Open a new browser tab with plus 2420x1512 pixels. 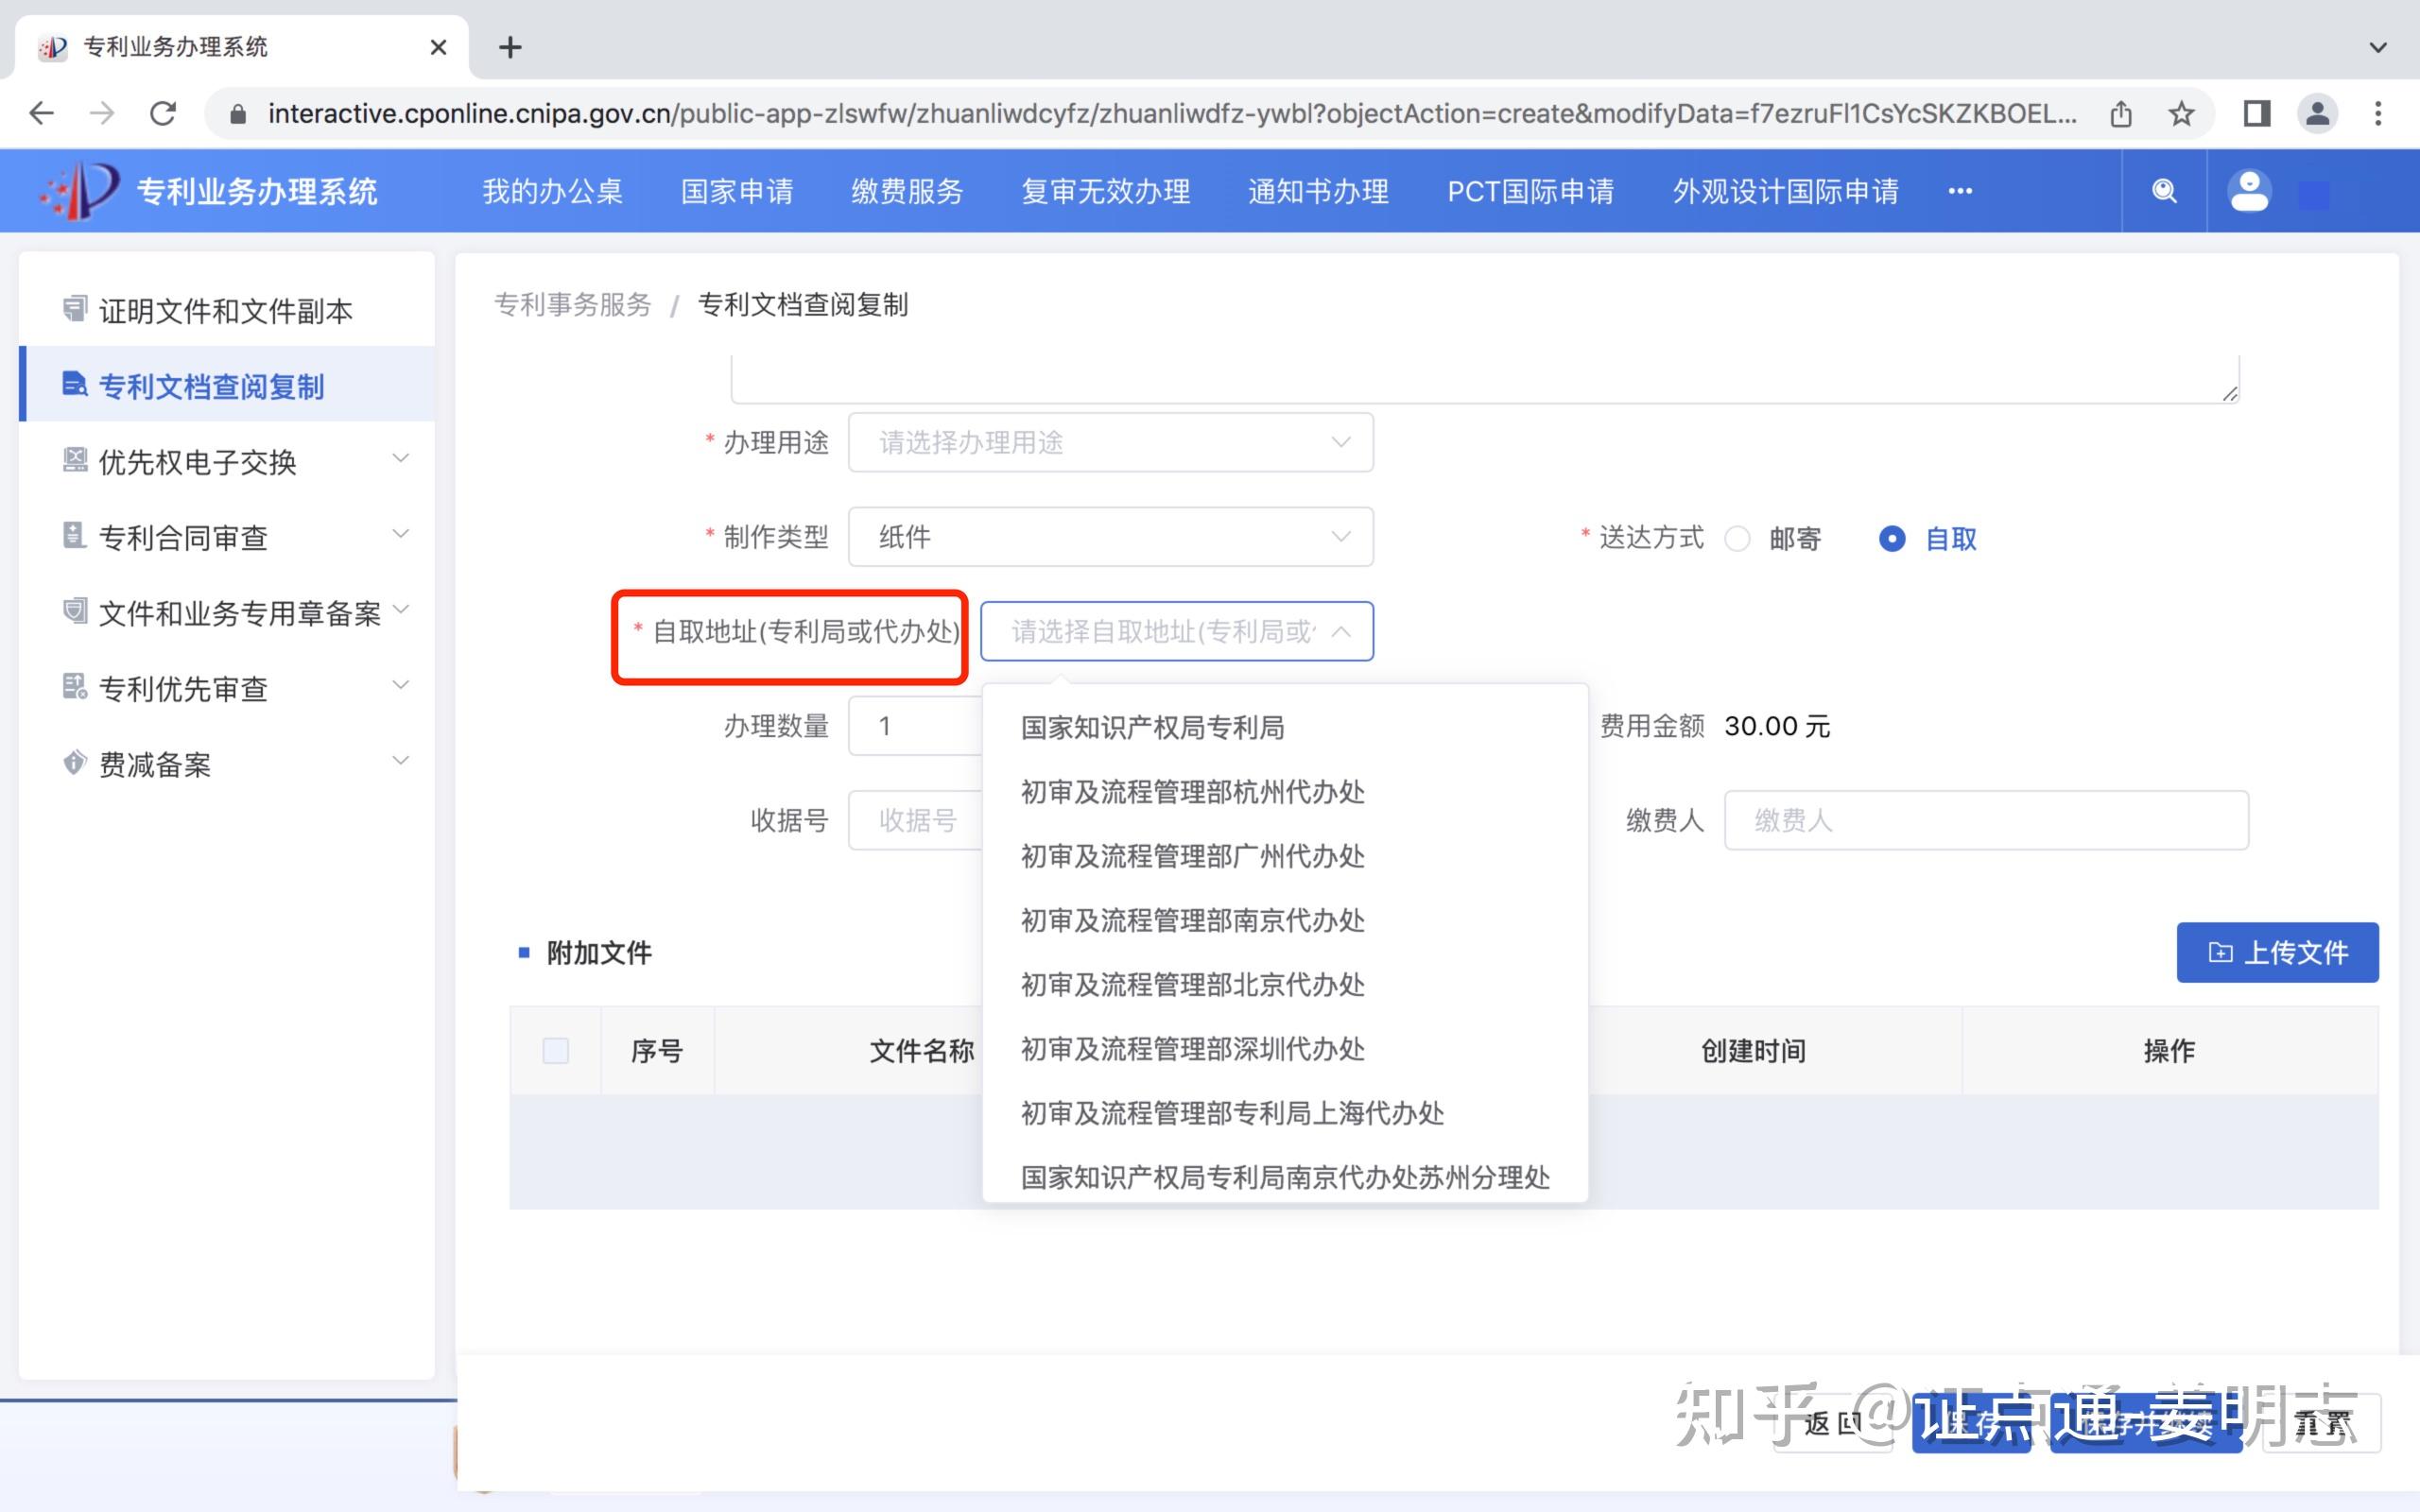[x=510, y=47]
